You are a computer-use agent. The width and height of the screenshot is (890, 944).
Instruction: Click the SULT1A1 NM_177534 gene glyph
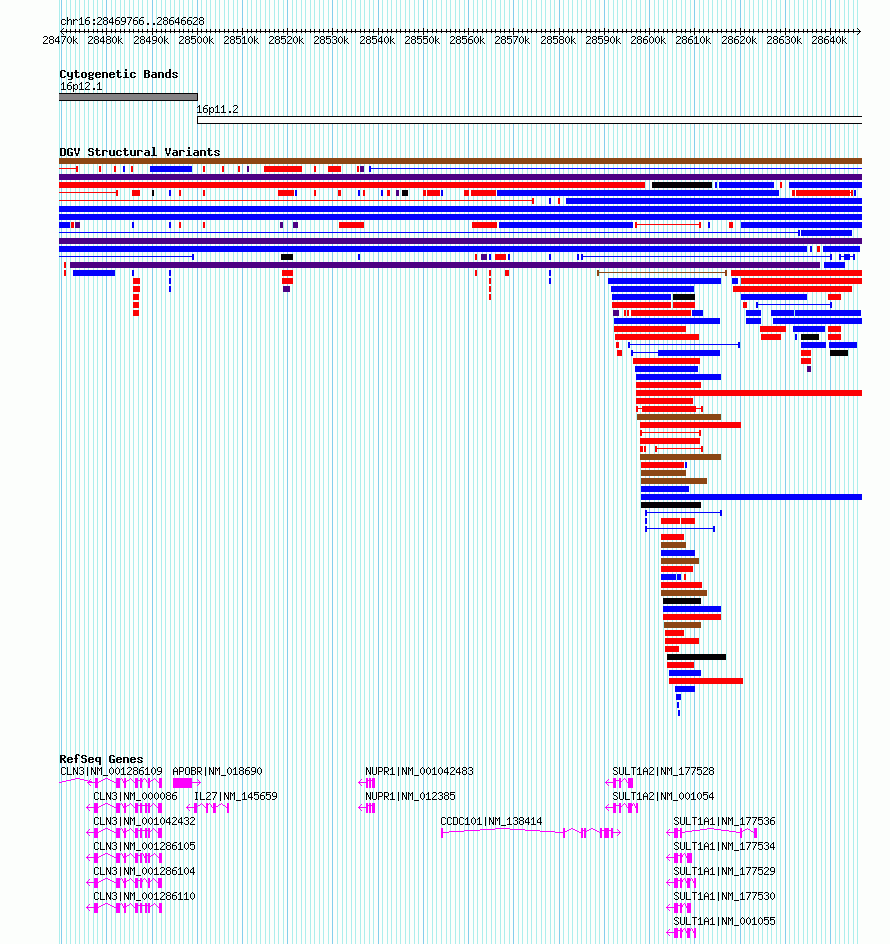pos(679,858)
